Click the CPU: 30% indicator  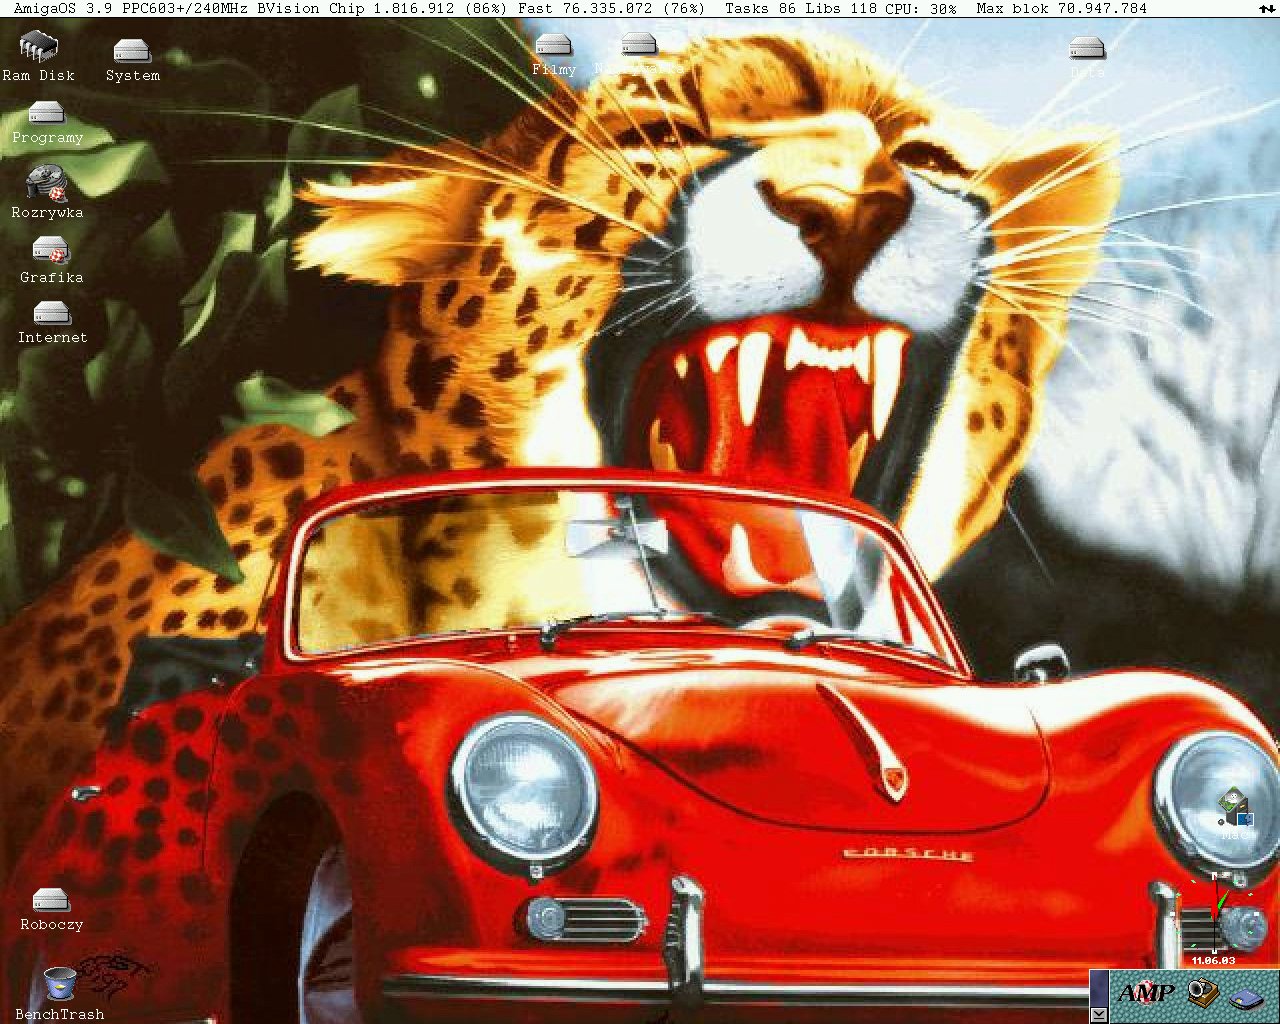coord(920,8)
